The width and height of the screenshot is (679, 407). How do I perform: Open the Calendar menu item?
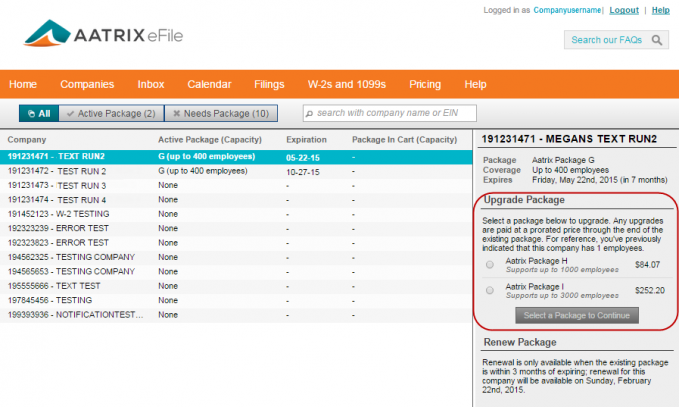coord(209,84)
